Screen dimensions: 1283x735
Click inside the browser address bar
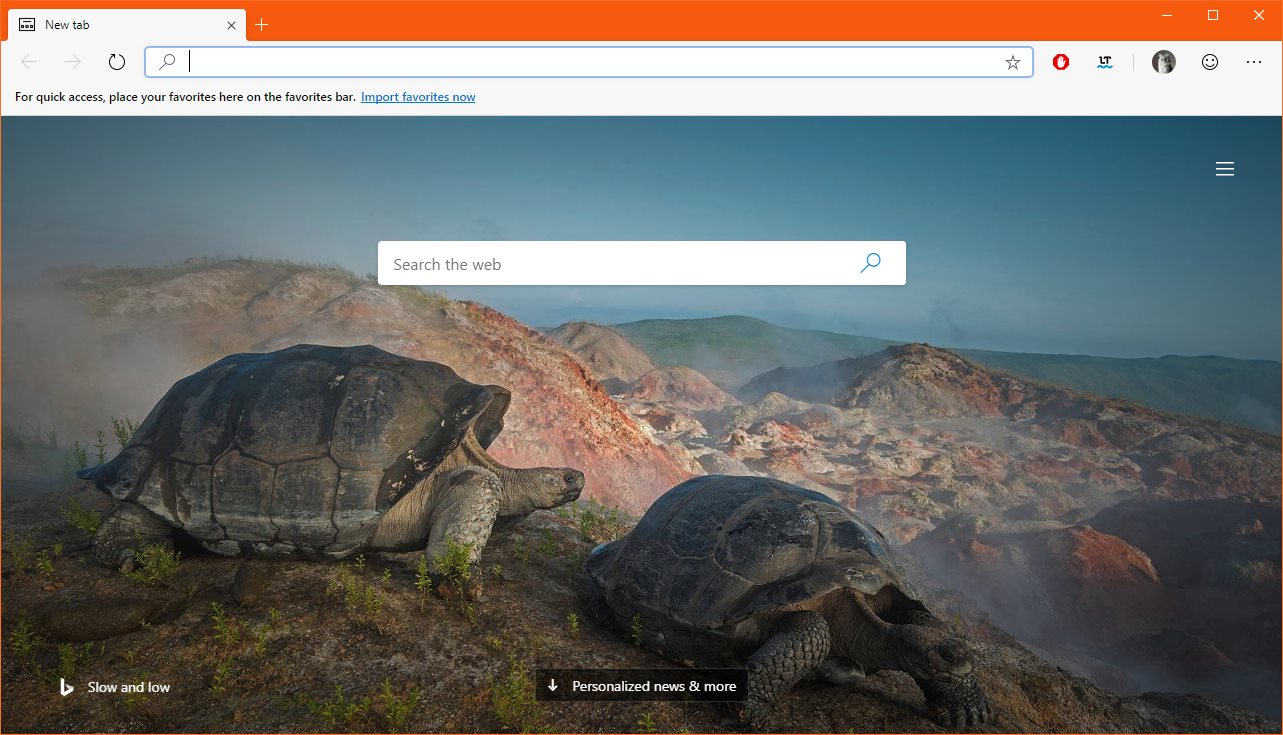tap(589, 62)
